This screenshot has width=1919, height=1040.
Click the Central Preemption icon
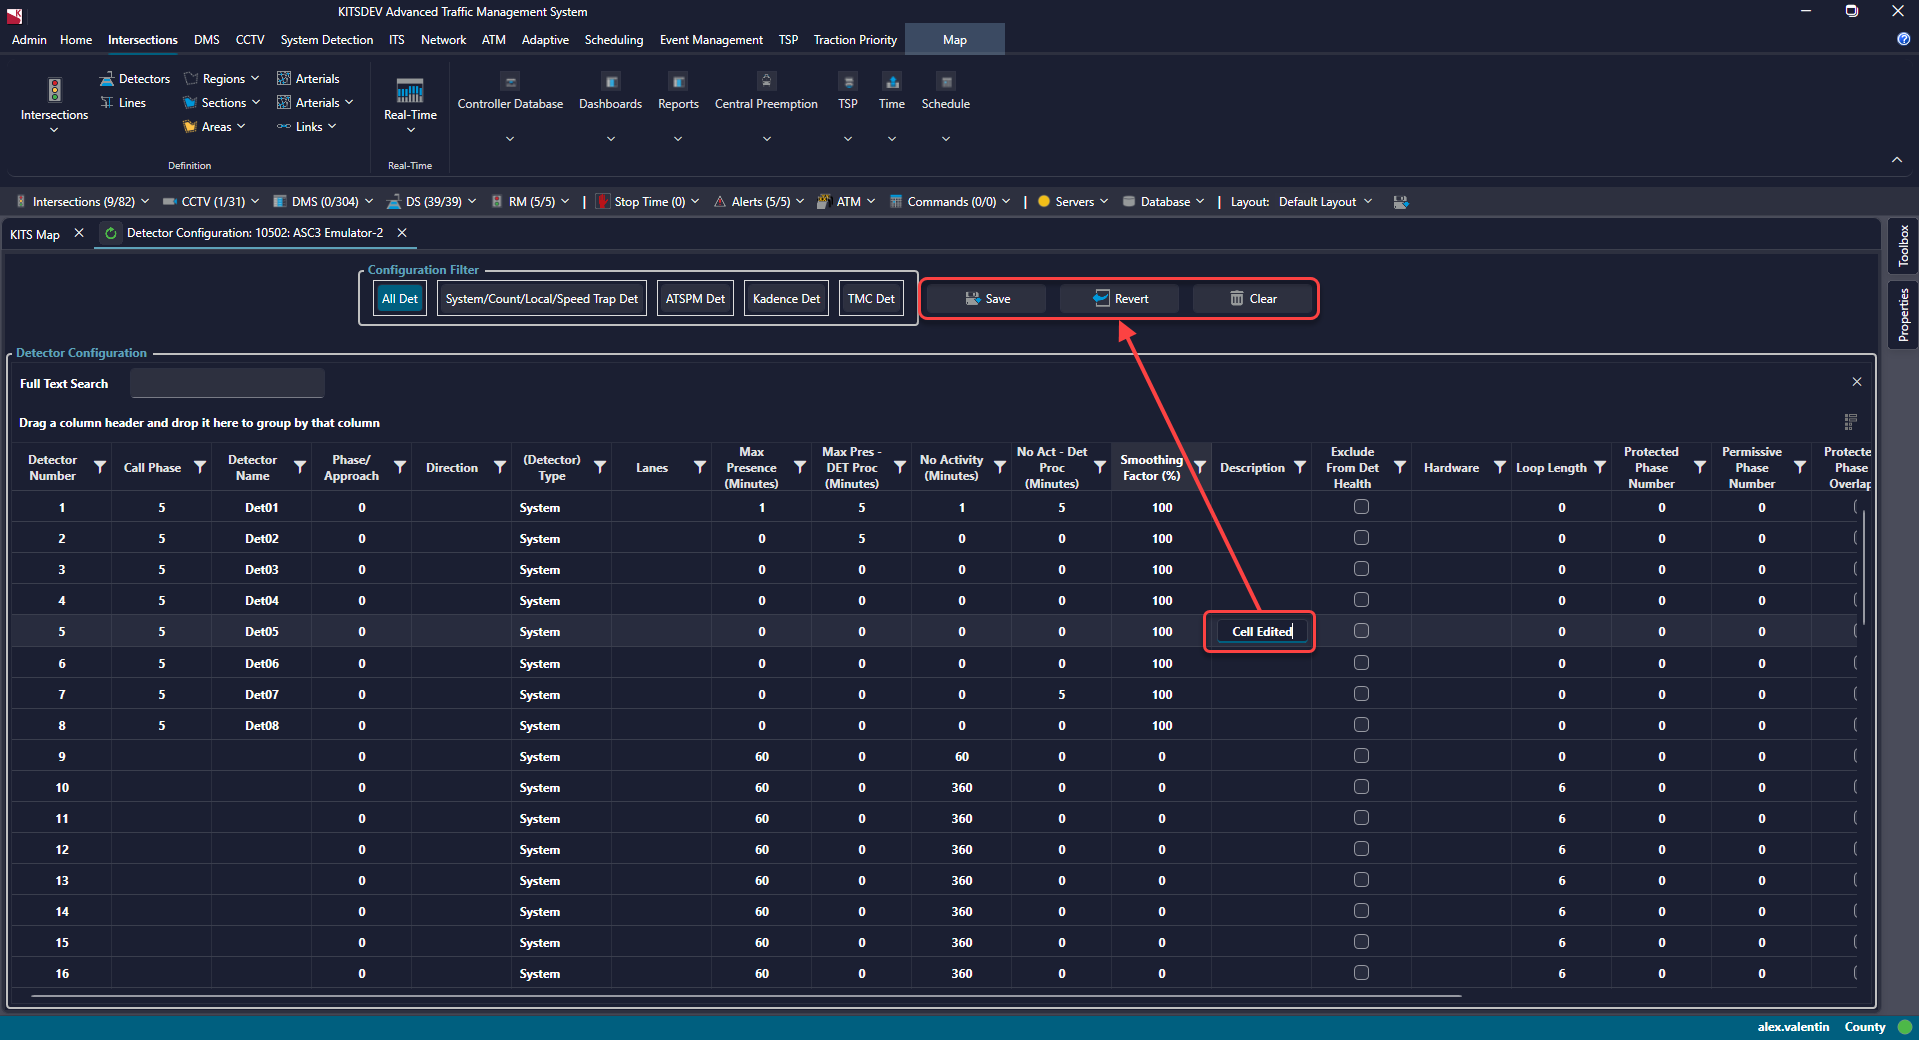[x=766, y=82]
